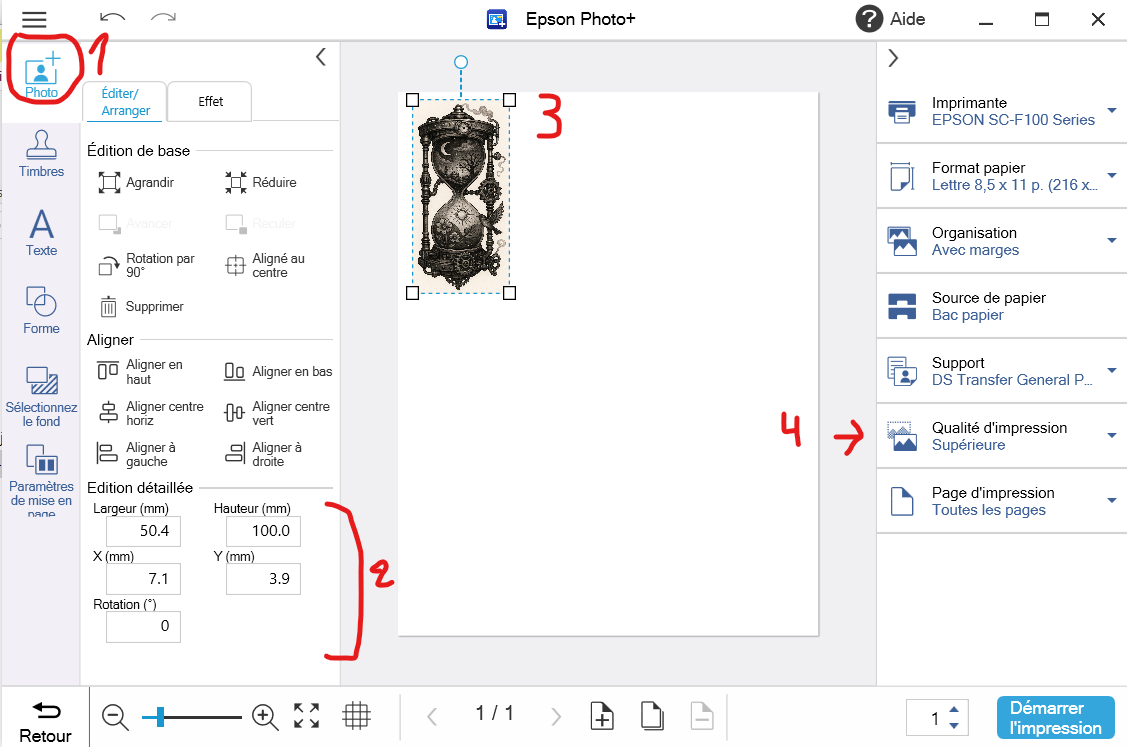Image resolution: width=1127 pixels, height=747 pixels.
Task: Click the delete page icon
Action: (x=702, y=716)
